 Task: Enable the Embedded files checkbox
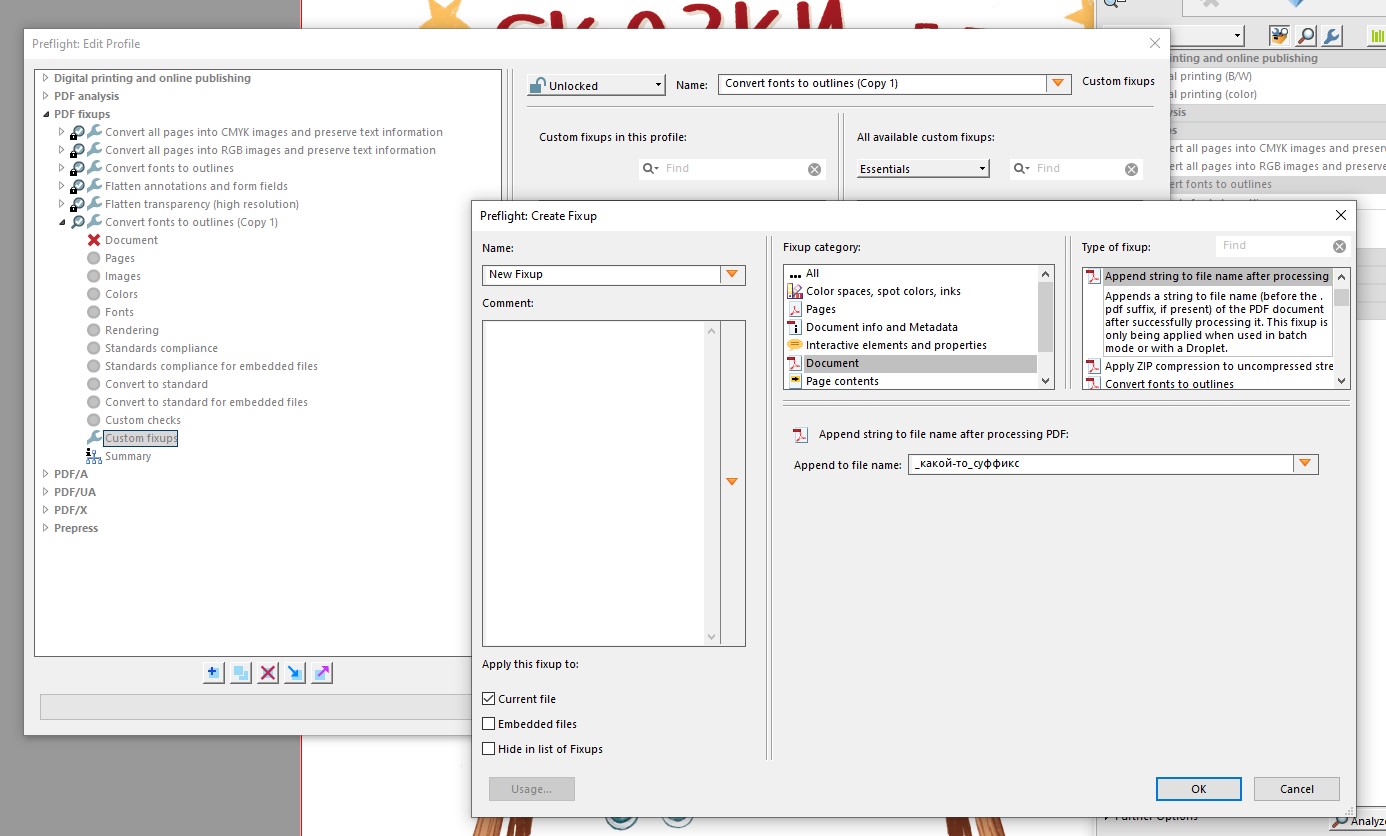click(x=489, y=724)
